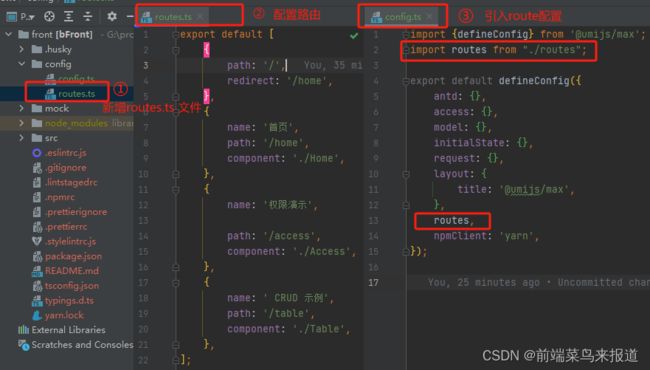Image resolution: width=650 pixels, height=370 pixels.
Task: Click the .stylelintrc.js file icon
Action: 37,241
